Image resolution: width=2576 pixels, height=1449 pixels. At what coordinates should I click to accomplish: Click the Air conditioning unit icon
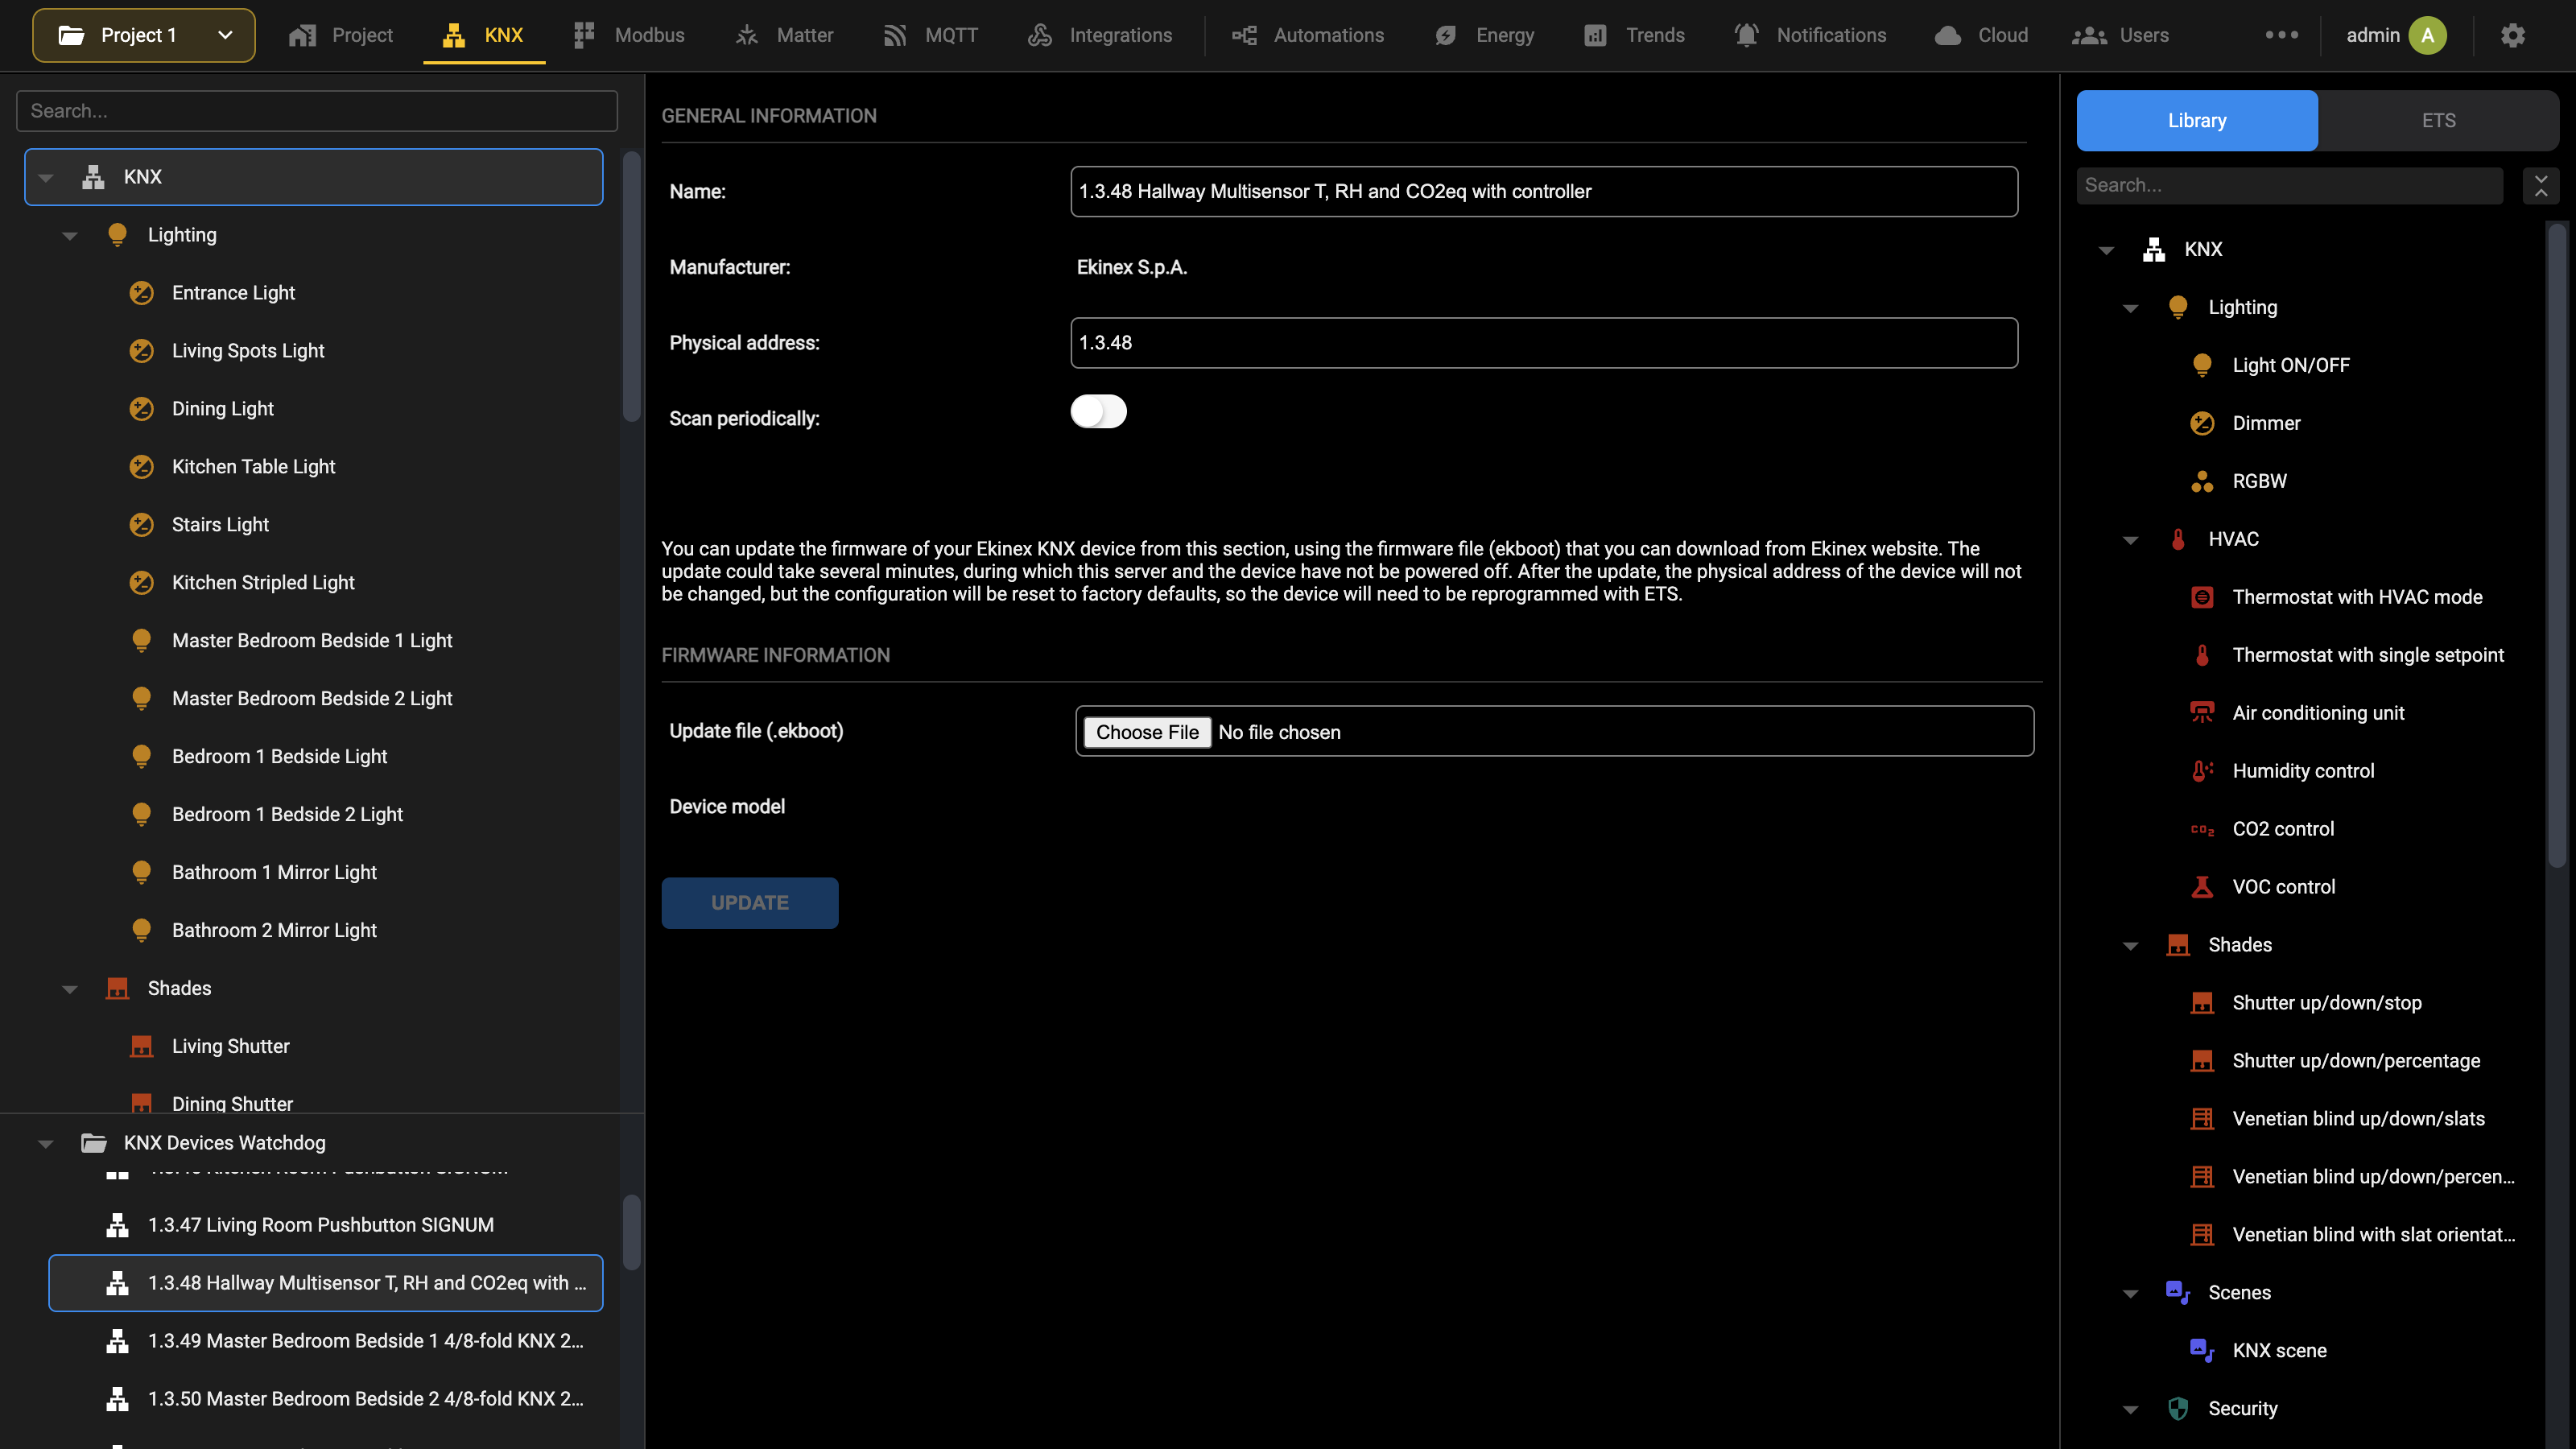(x=2202, y=713)
